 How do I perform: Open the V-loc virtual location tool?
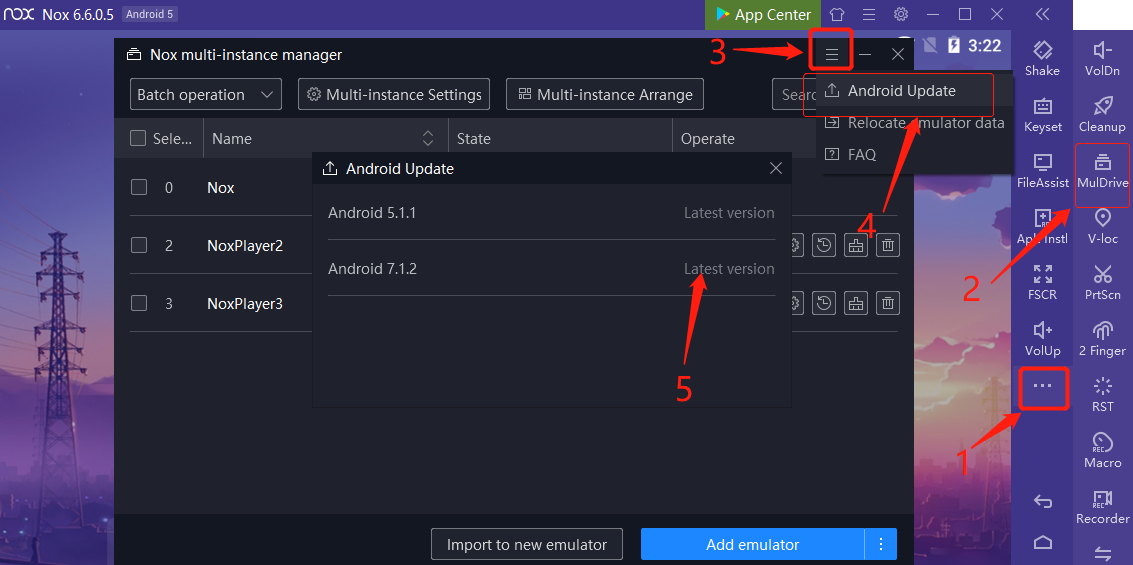click(1103, 226)
